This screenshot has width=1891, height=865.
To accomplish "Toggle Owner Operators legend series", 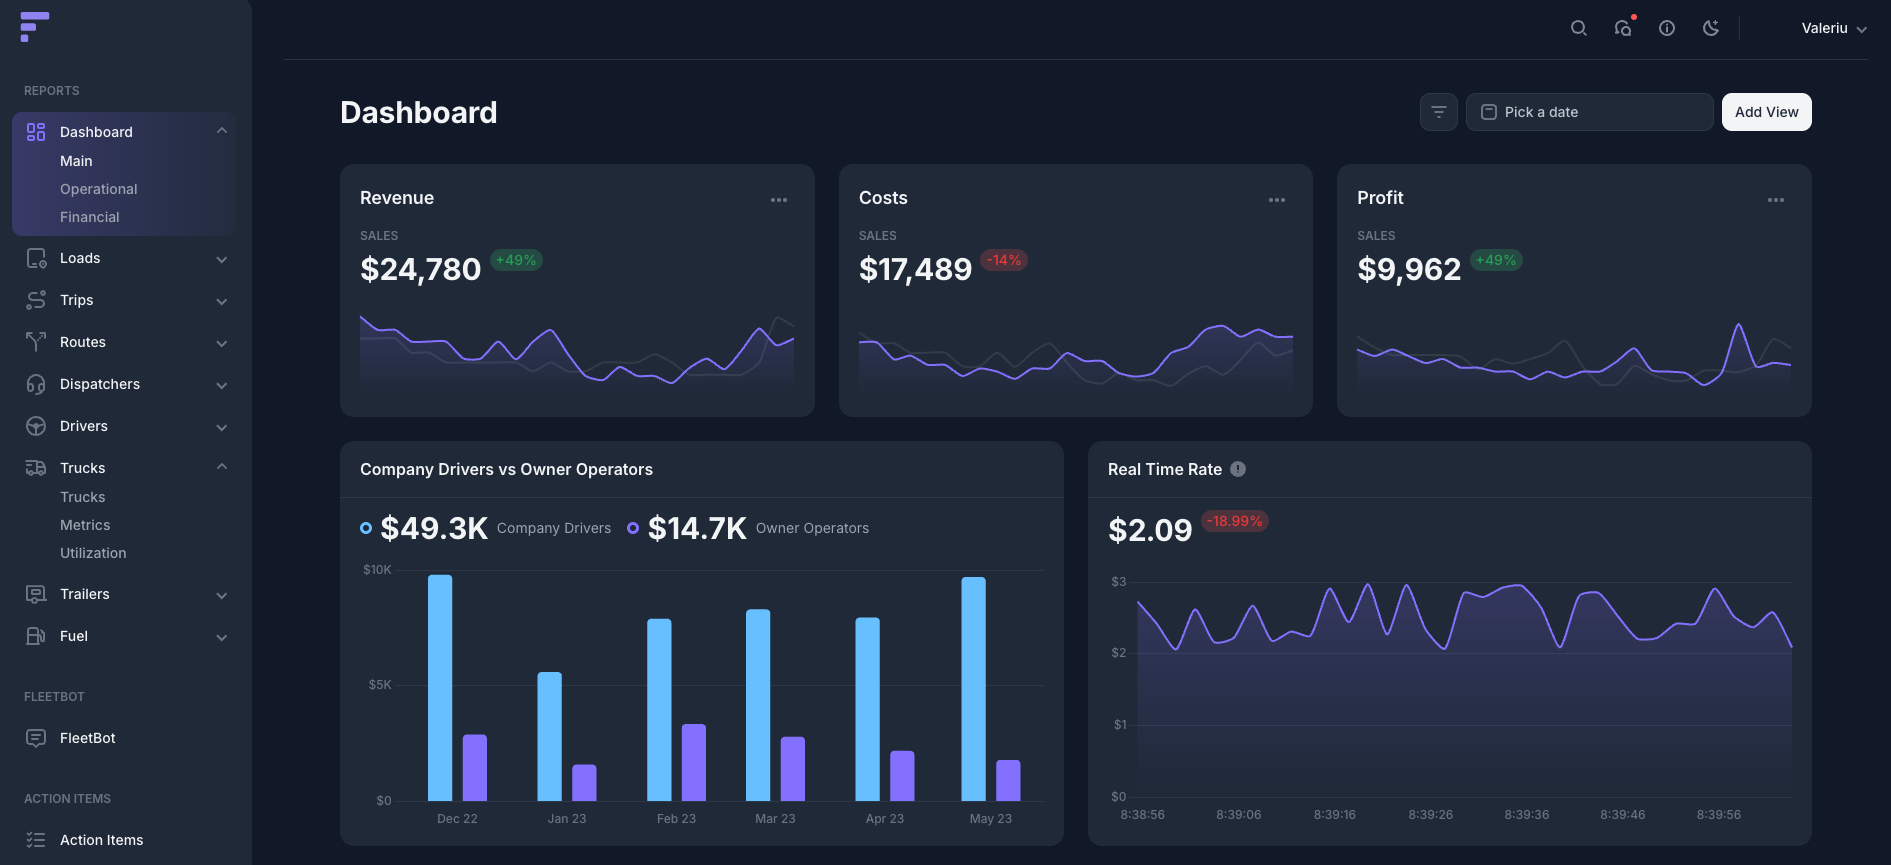I will tap(633, 528).
